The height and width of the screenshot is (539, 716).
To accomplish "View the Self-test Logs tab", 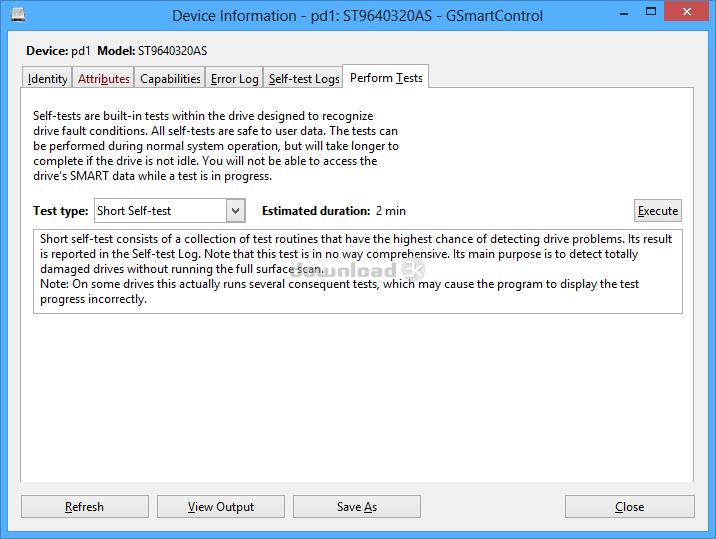I will 304,79.
